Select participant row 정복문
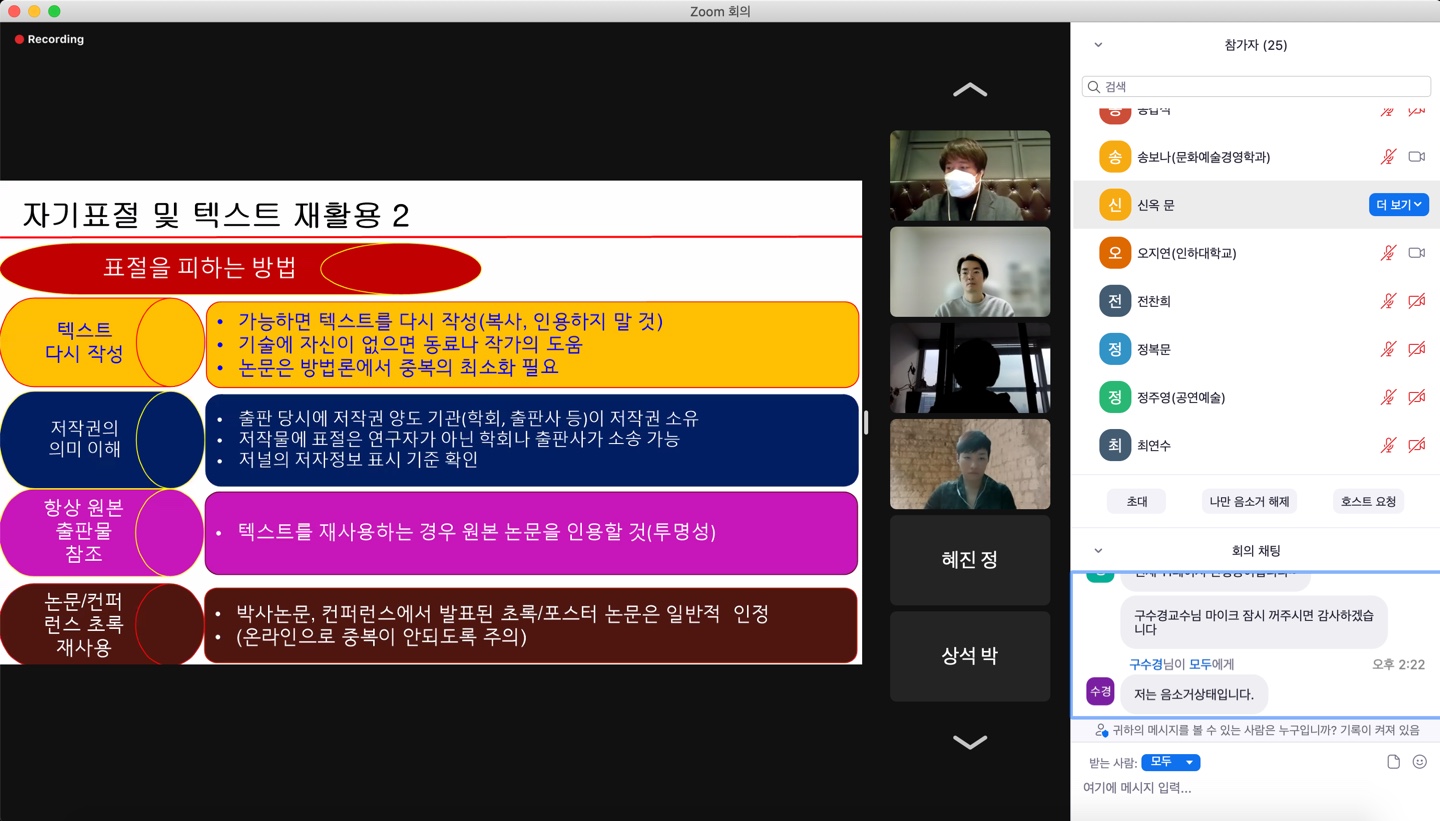Screen dimensions: 1440x821 coord(1255,349)
